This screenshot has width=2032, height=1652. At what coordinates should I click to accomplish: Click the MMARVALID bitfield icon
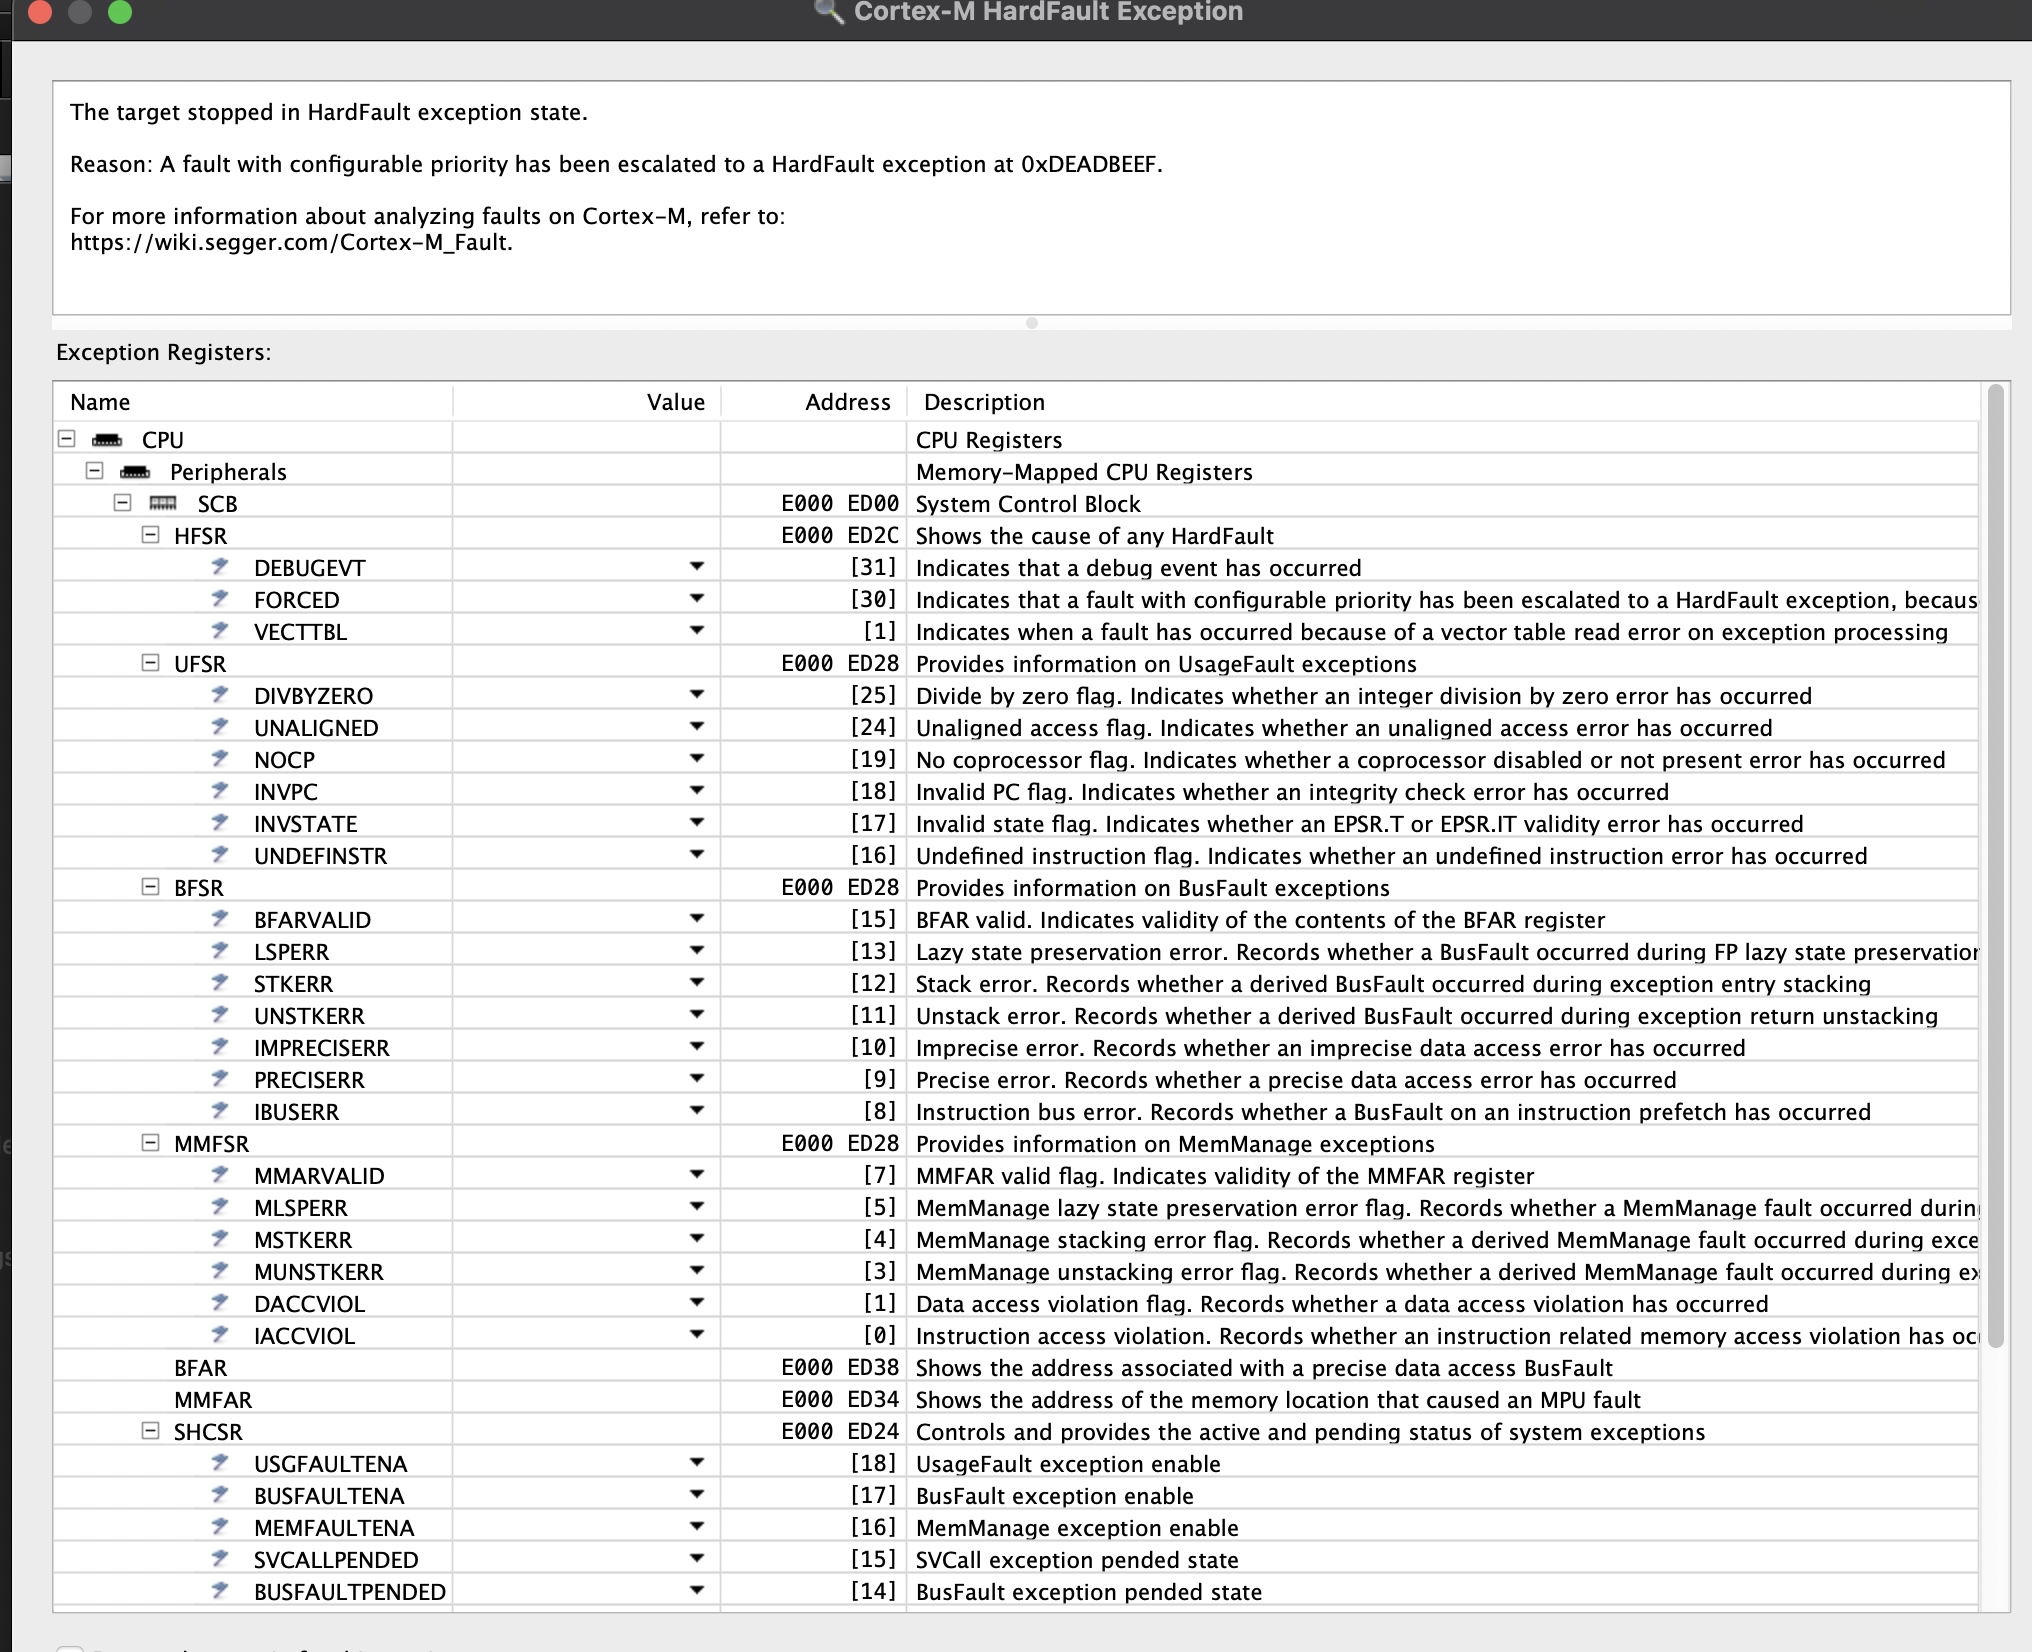220,1175
